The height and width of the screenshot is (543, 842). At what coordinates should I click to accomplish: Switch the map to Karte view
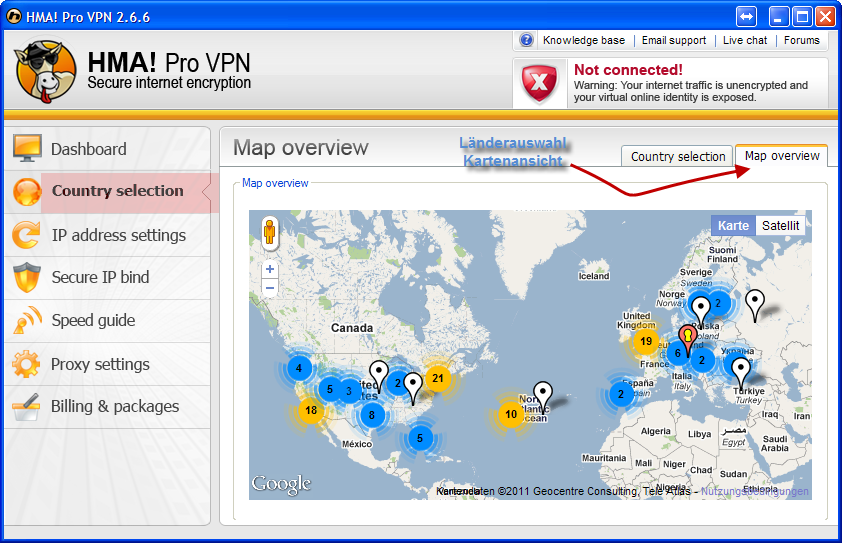coord(733,226)
